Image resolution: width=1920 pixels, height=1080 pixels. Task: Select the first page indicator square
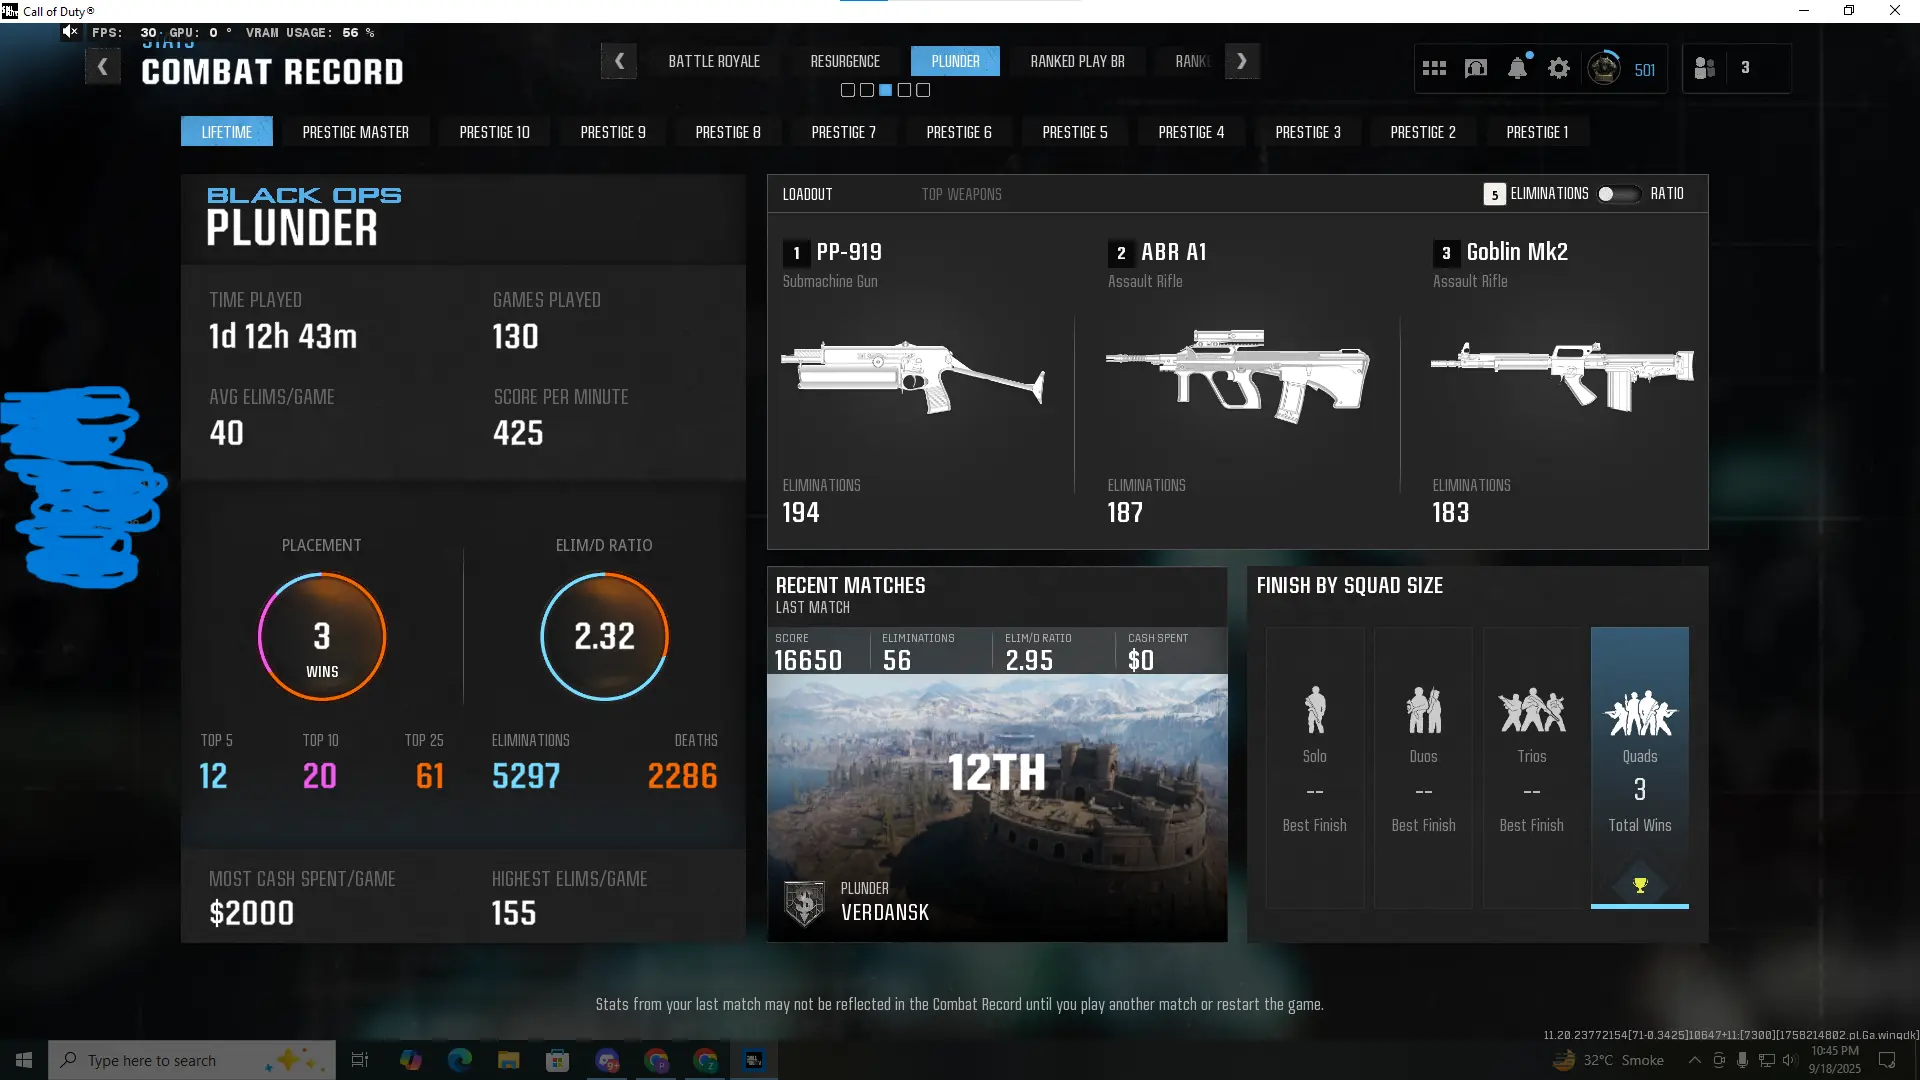[848, 90]
